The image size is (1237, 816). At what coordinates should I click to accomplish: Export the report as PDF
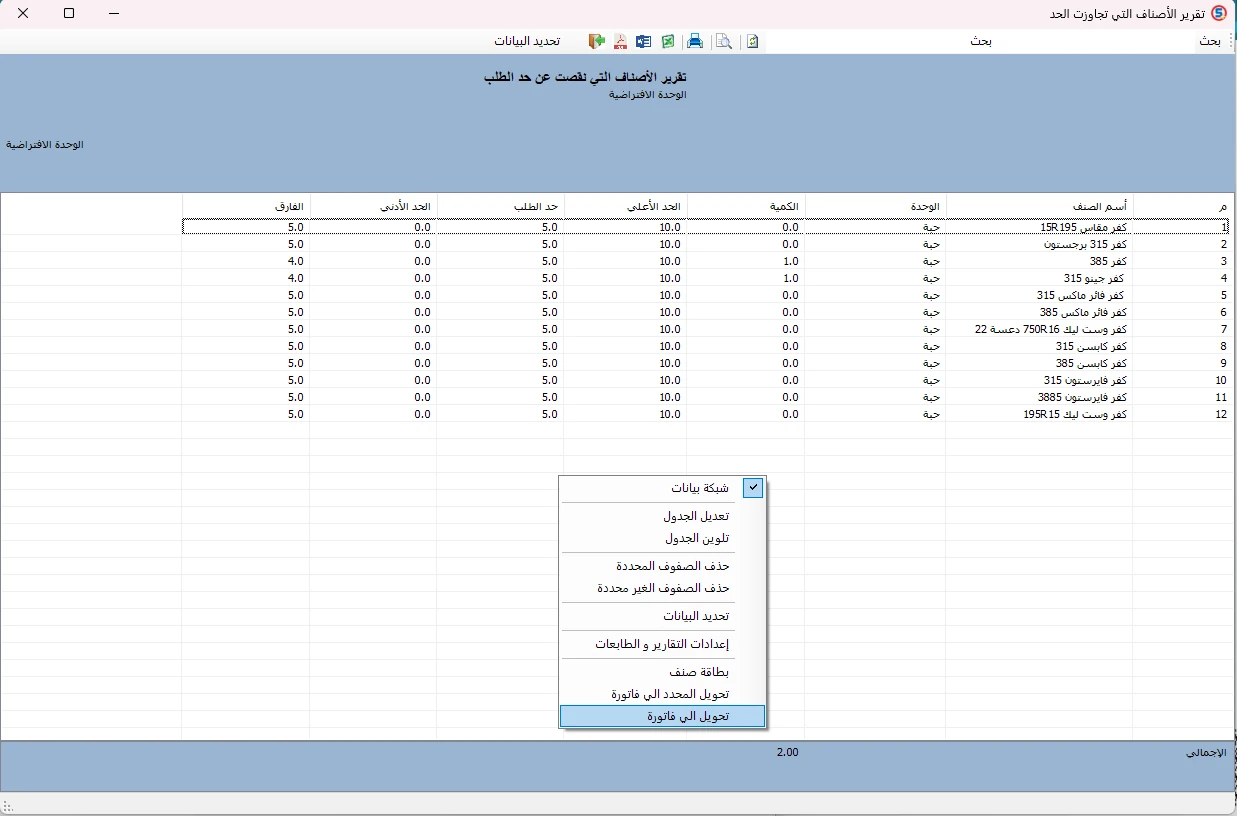[x=620, y=41]
